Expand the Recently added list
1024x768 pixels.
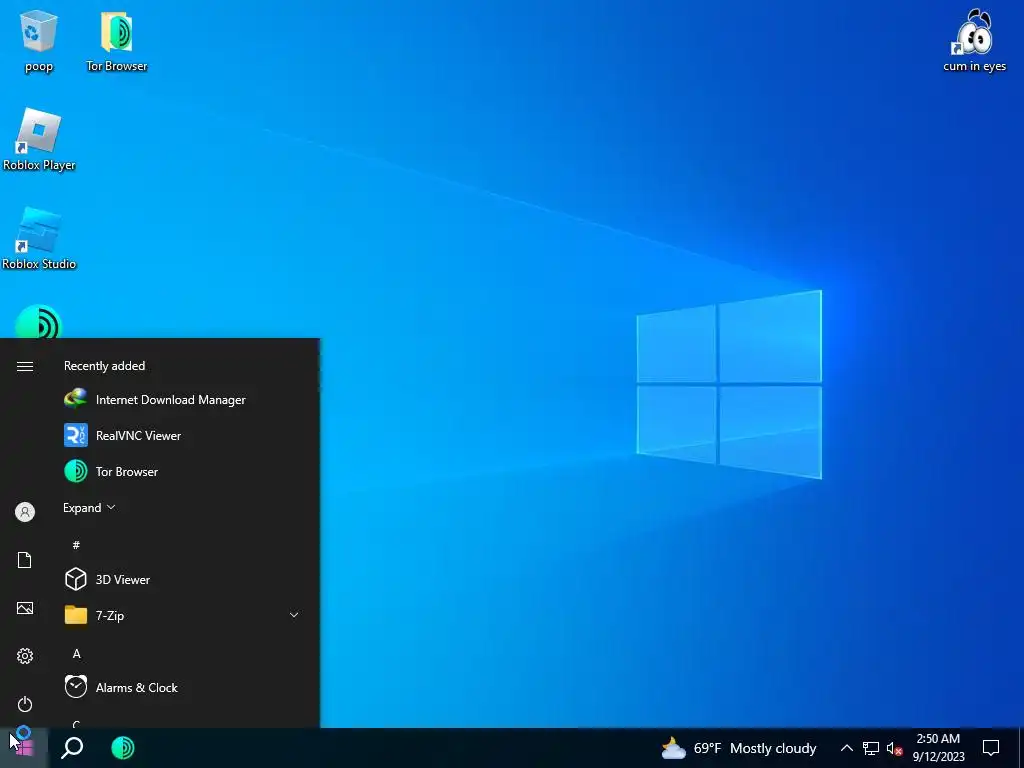[89, 507]
